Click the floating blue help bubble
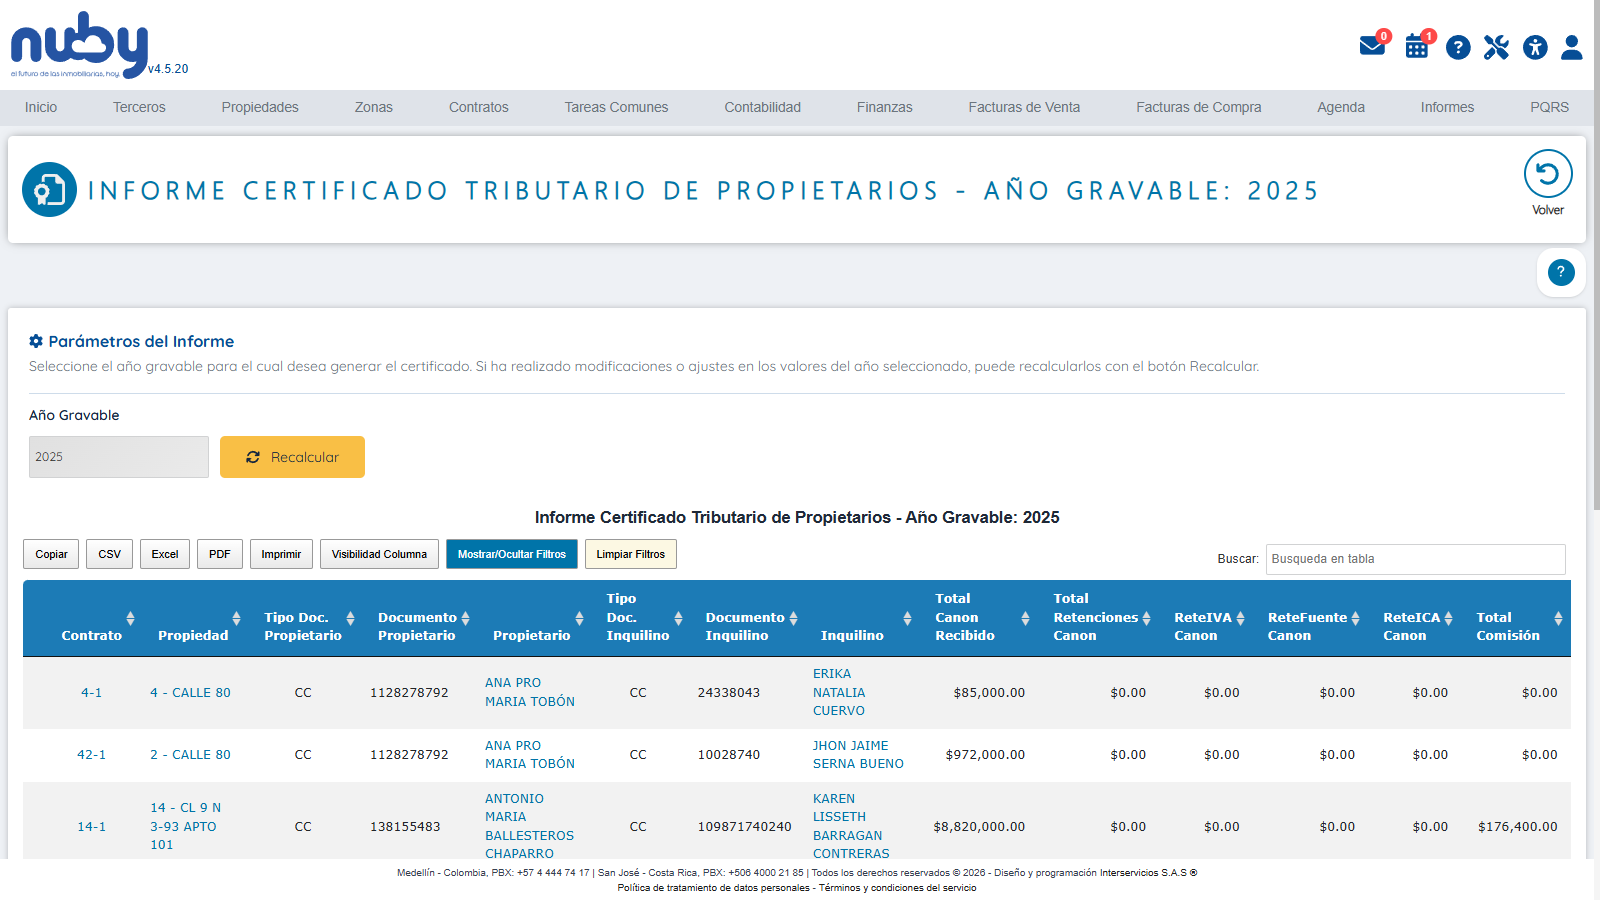Screen dimensions: 1600x900 coord(1561,272)
